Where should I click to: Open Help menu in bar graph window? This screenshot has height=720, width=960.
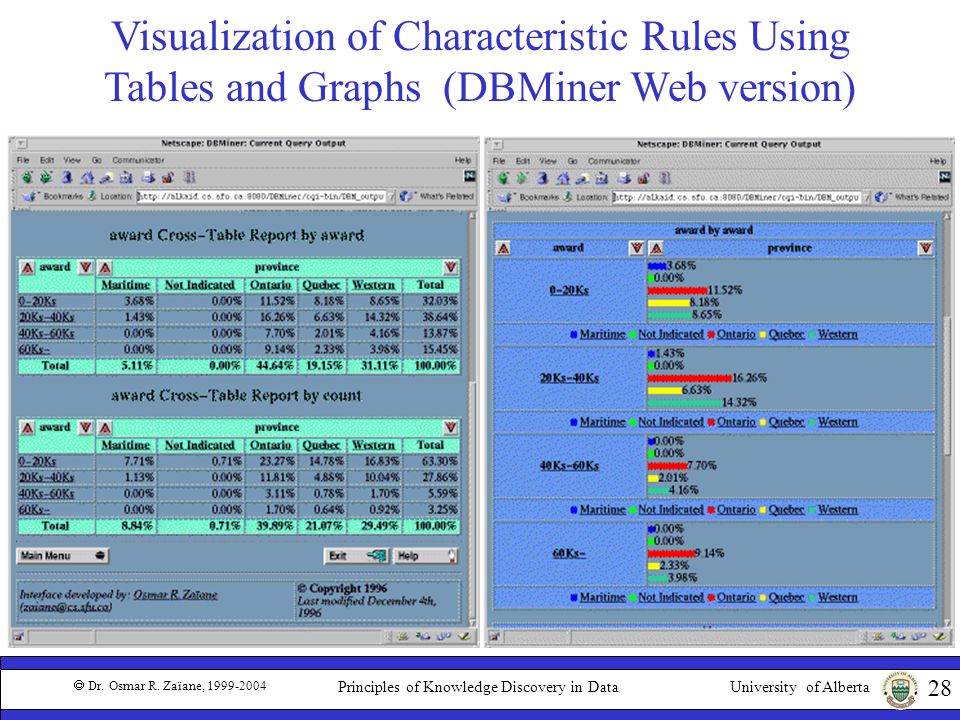pos(938,161)
